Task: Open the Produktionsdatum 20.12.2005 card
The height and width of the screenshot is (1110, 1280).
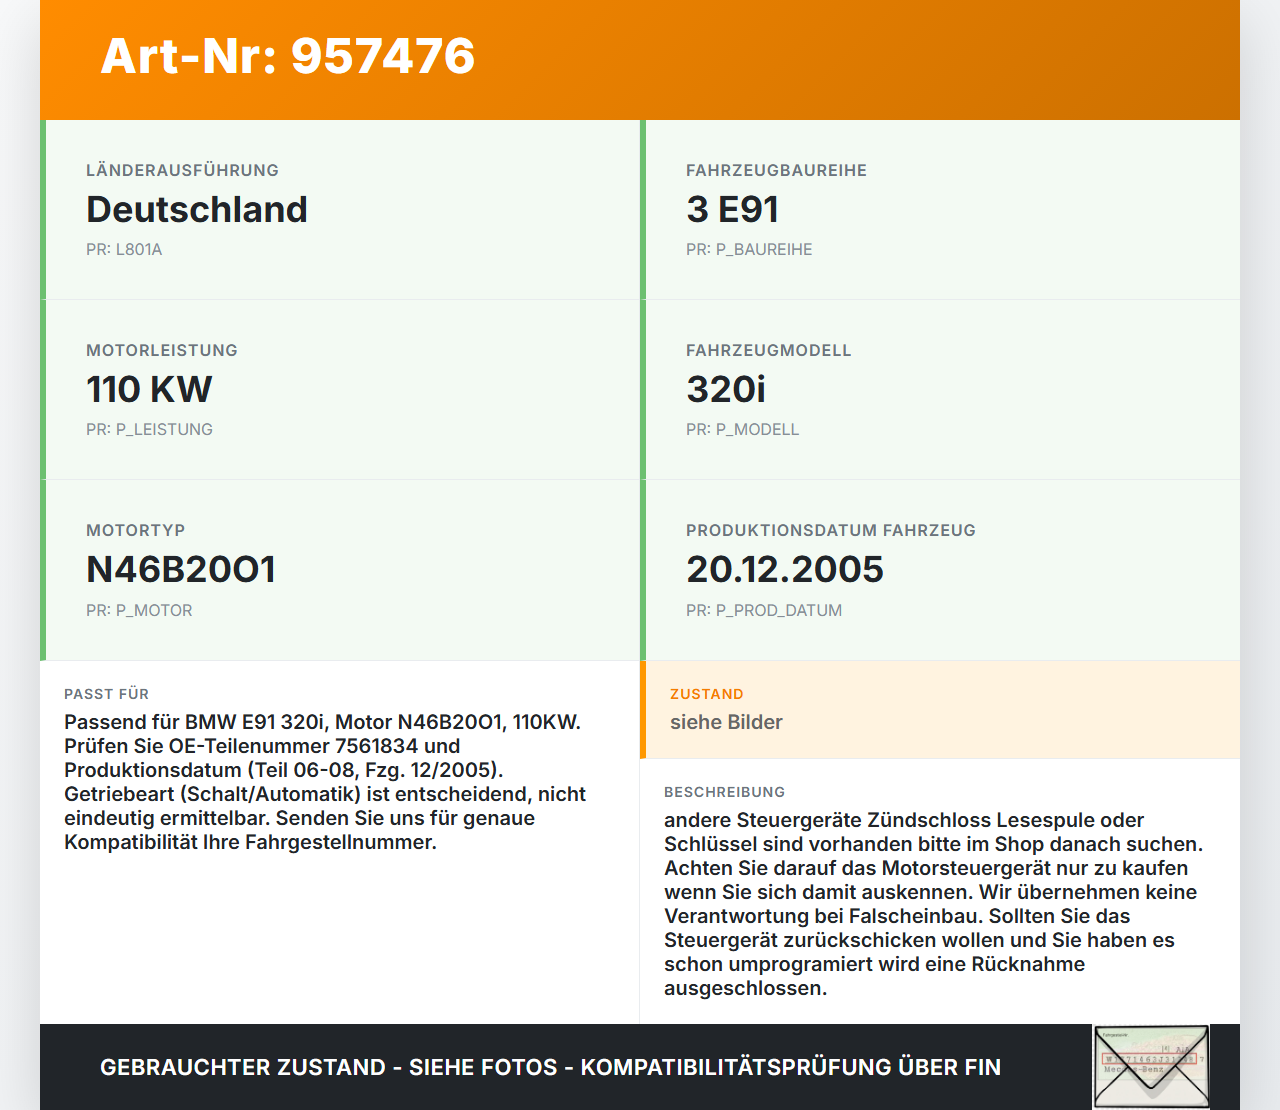Action: pos(940,569)
